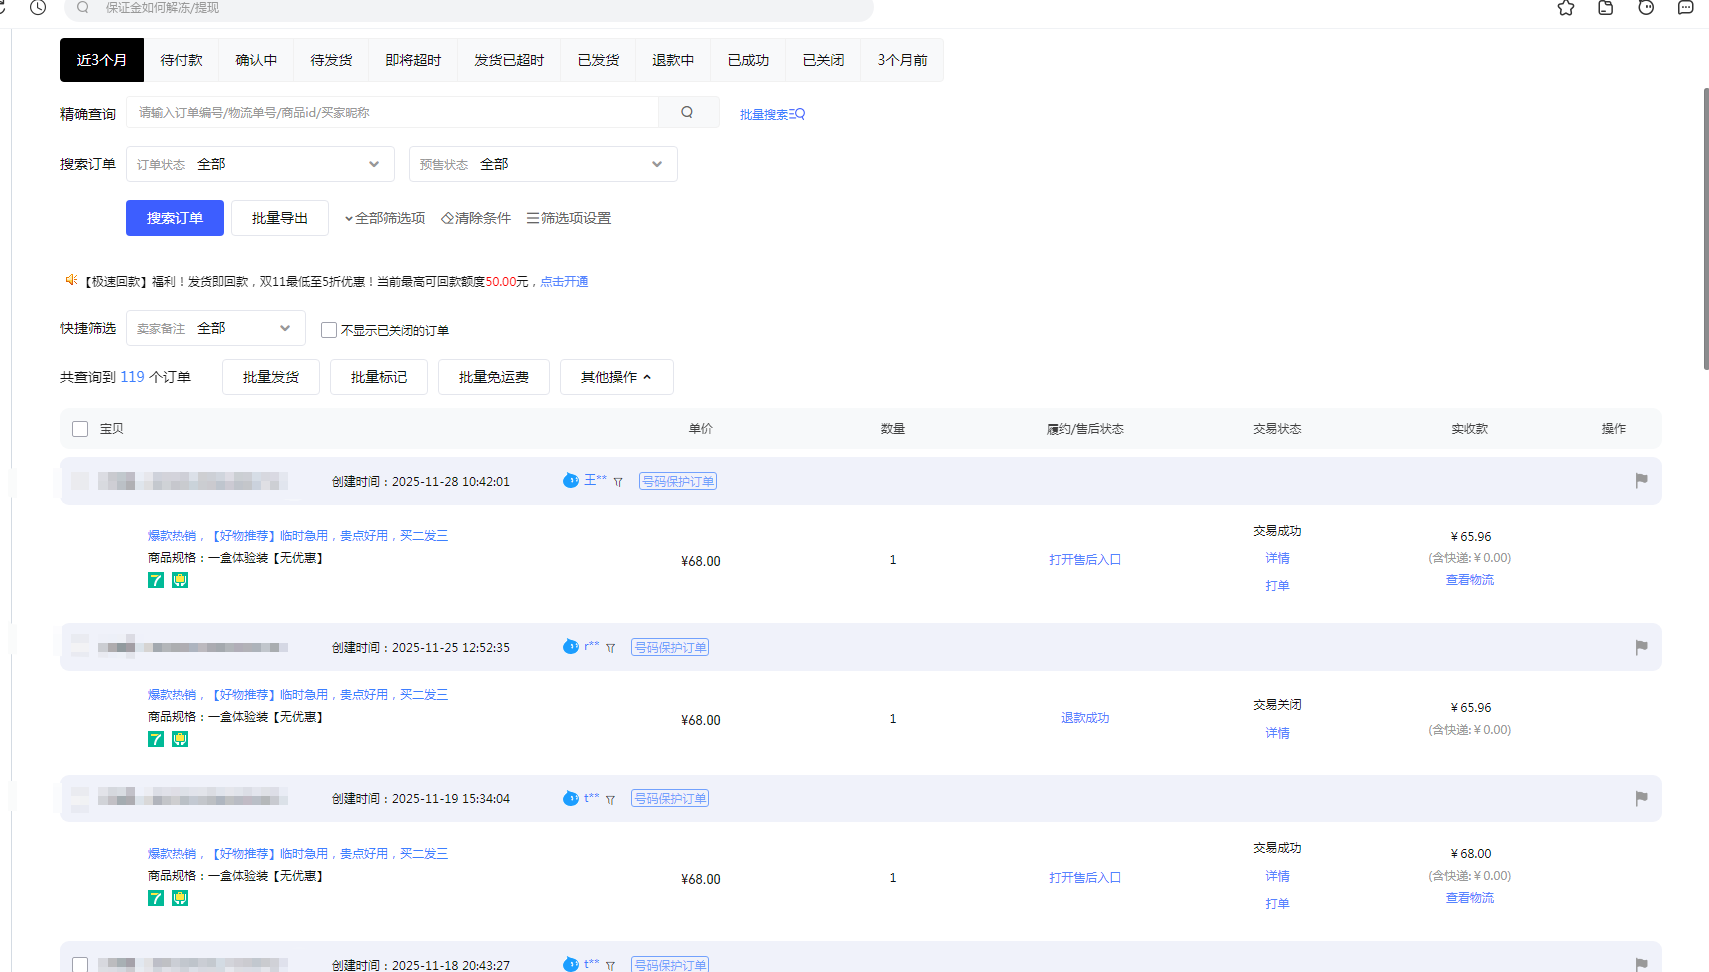Click the green 7-day icon on the 2025-11-28 order
This screenshot has width=1709, height=972.
pyautogui.click(x=156, y=580)
